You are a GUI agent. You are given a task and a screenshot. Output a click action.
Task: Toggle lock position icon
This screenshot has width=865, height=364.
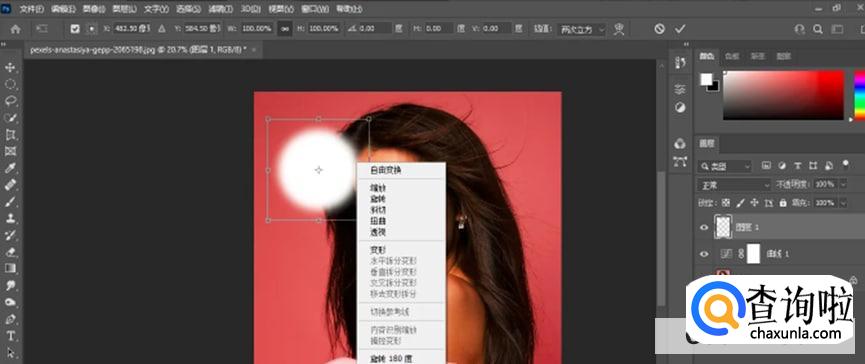pos(755,203)
